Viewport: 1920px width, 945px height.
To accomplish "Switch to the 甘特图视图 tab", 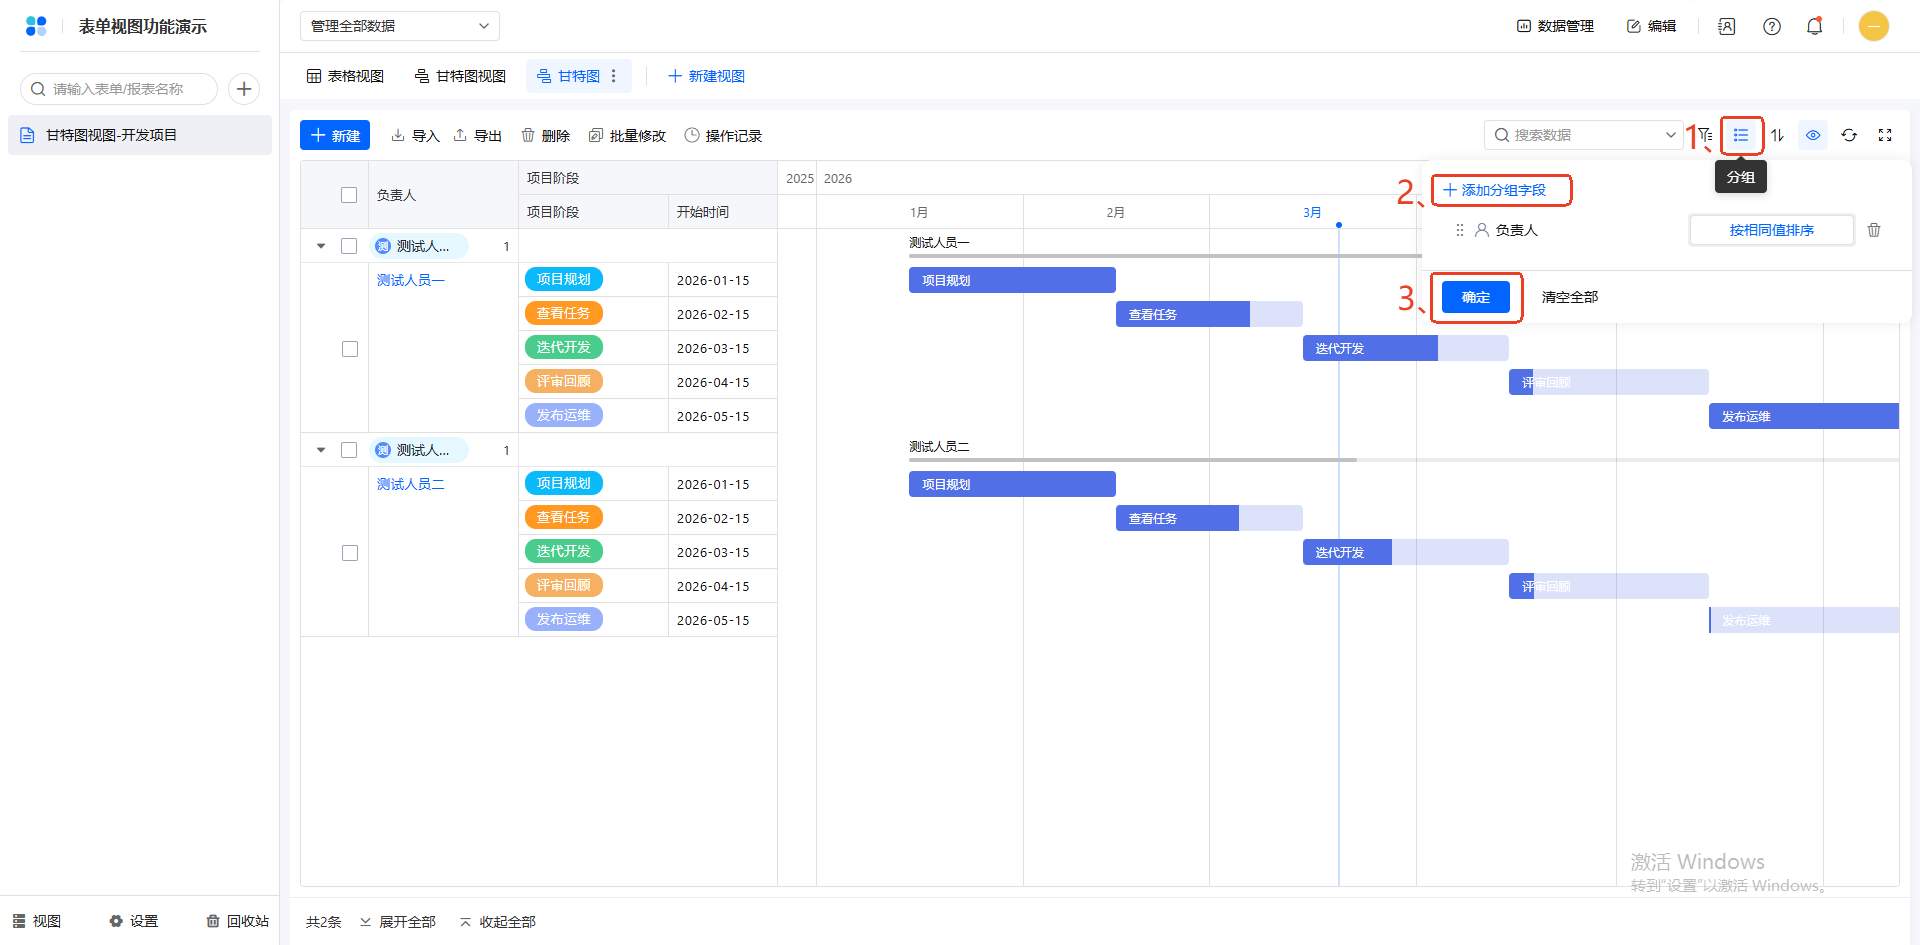I will [x=460, y=76].
